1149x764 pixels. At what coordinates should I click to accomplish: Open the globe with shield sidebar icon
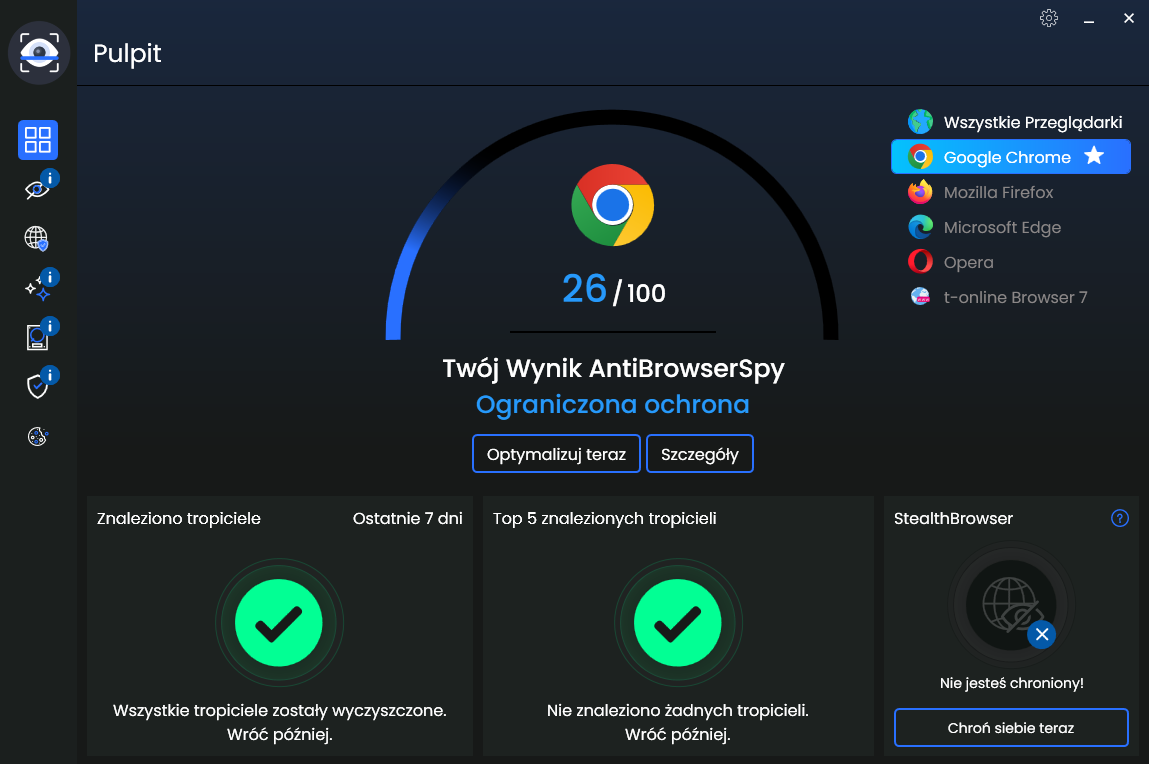[37, 238]
